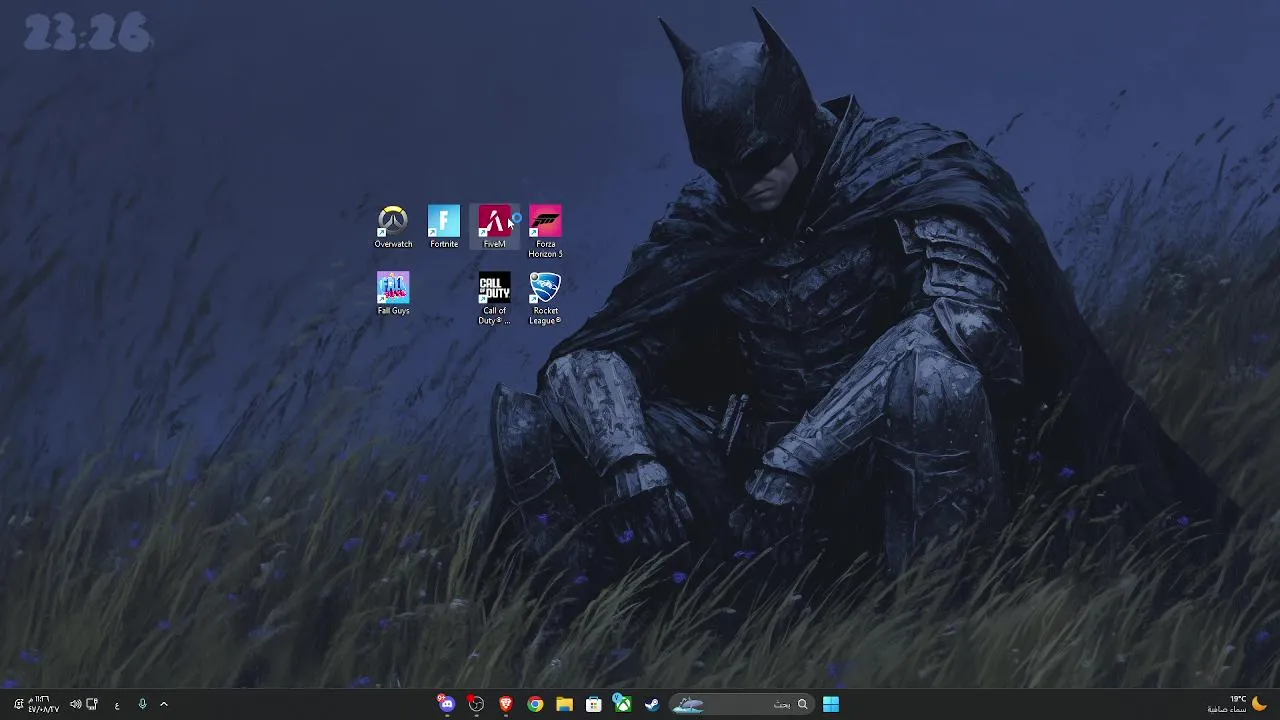Image resolution: width=1280 pixels, height=720 pixels.
Task: Open Steam from the taskbar
Action: [651, 704]
